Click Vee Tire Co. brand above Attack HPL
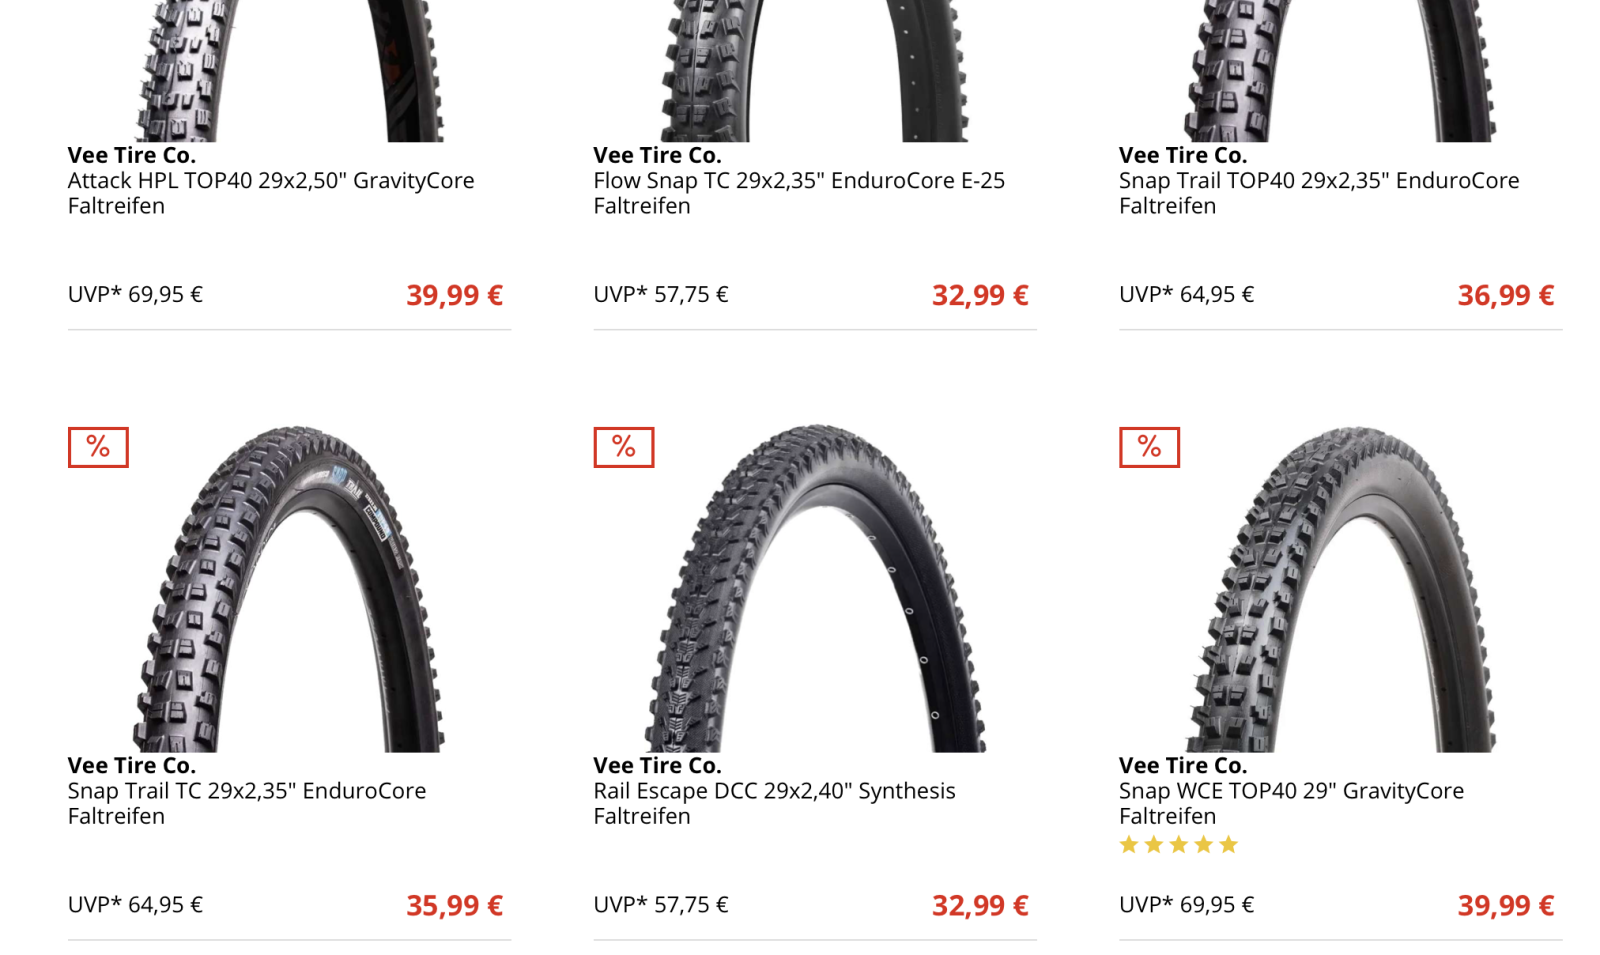Viewport: 1600px width, 955px height. pos(132,156)
